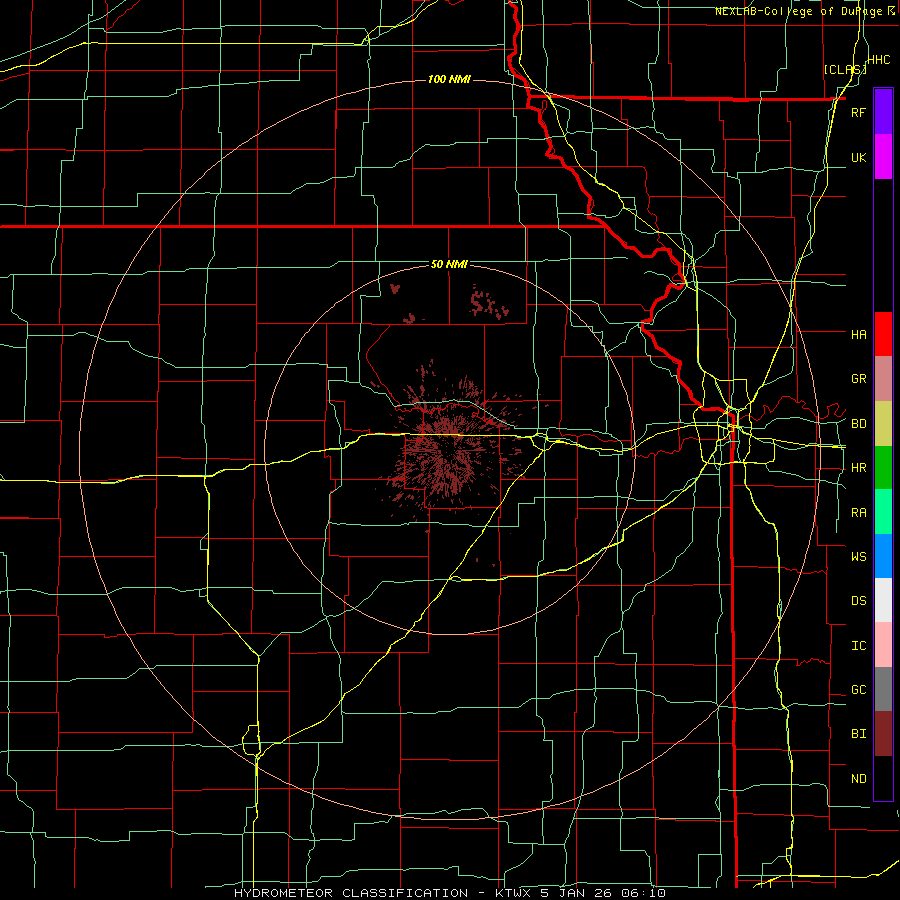Click the DS legend label

click(858, 600)
